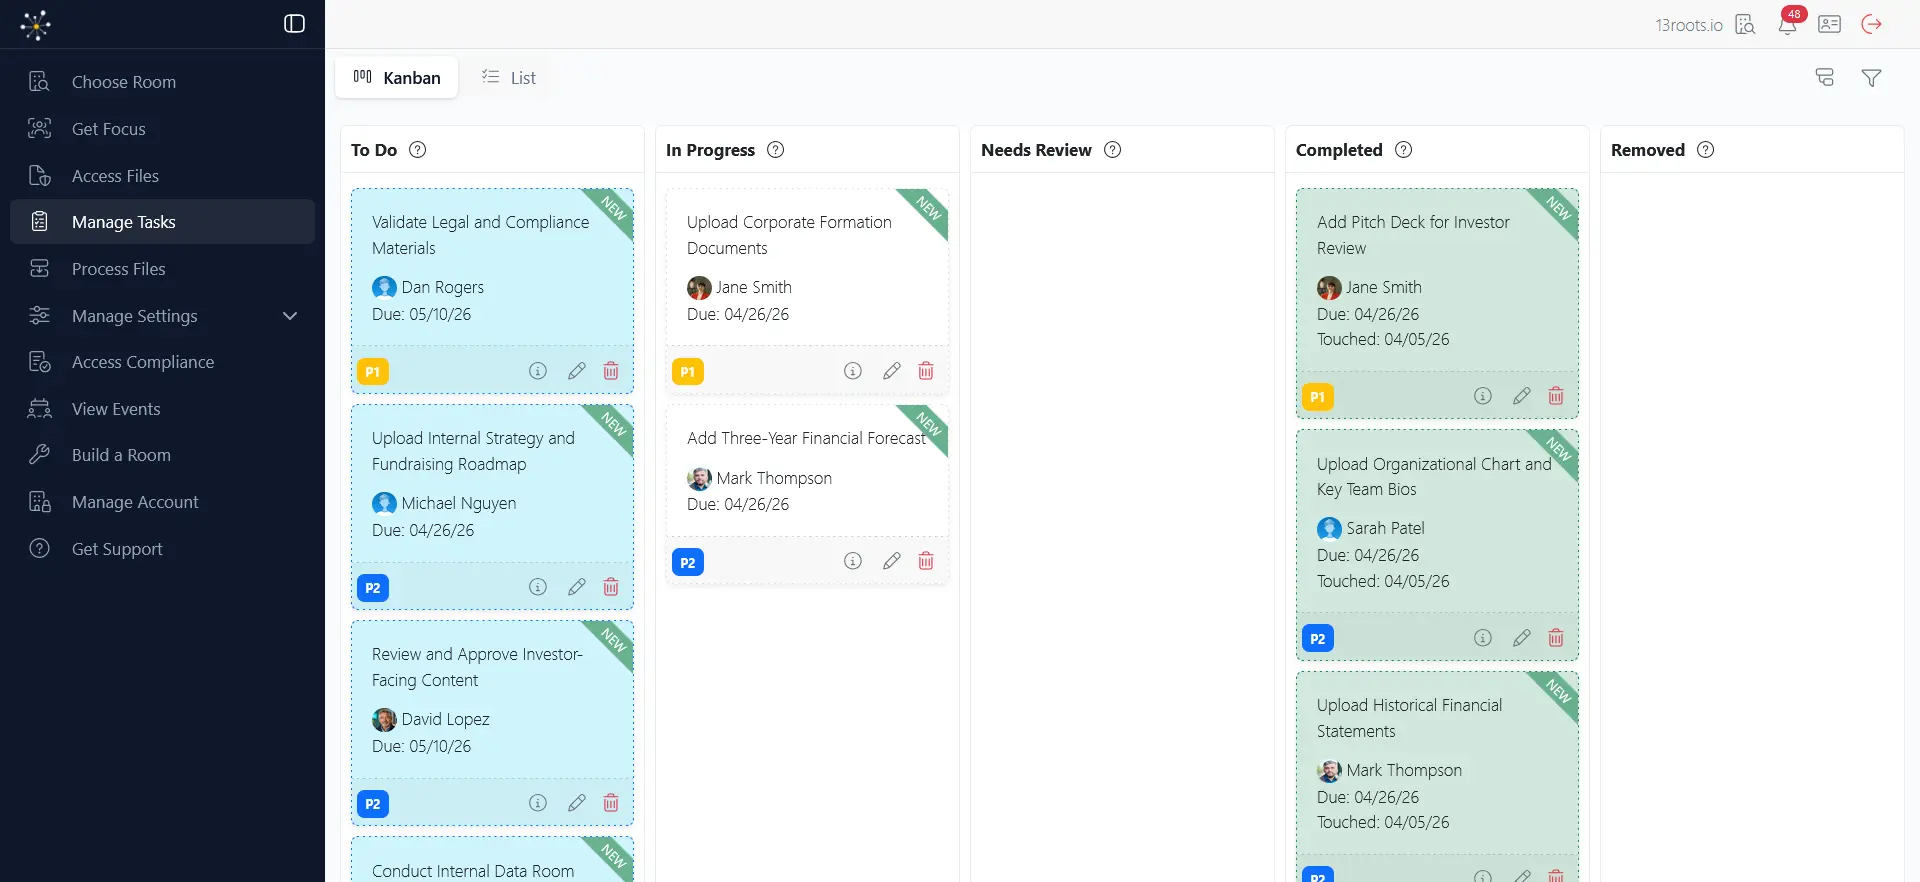Edit Upload Organizational Chart task

pos(1522,638)
